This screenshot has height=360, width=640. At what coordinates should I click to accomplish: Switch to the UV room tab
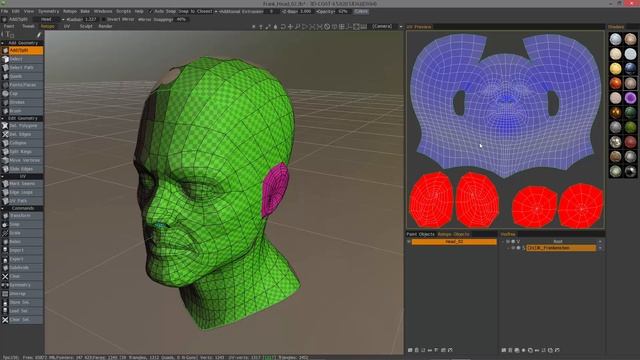point(67,26)
